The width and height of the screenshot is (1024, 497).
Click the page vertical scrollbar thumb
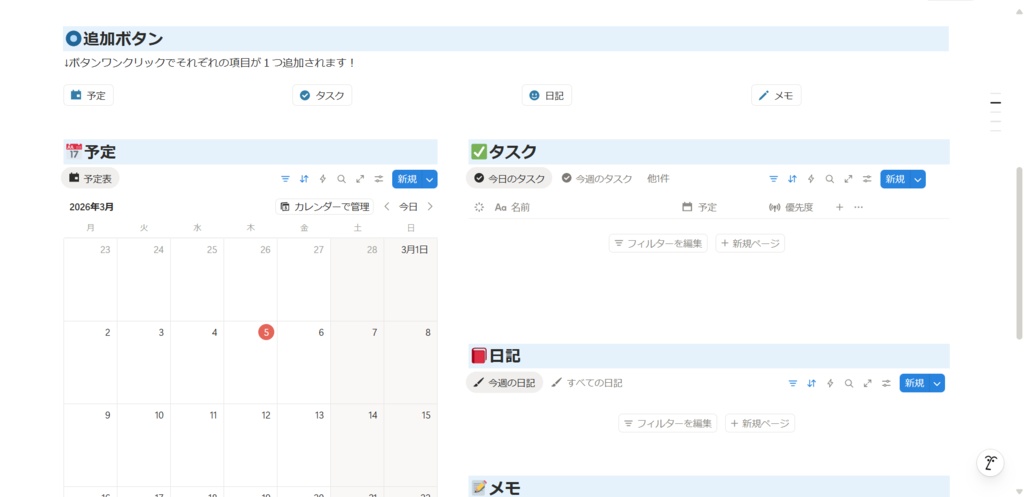click(1020, 253)
